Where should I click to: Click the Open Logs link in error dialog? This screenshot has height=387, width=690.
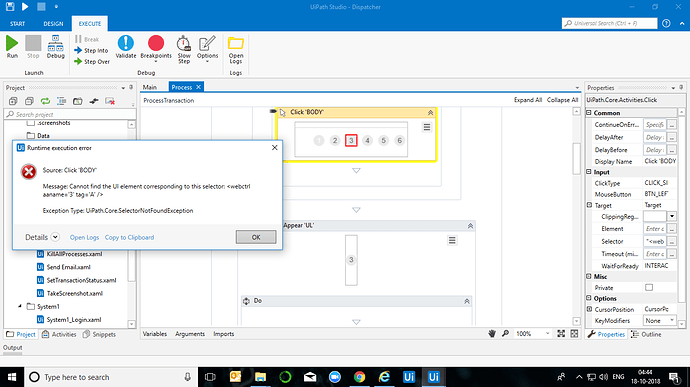(x=84, y=237)
